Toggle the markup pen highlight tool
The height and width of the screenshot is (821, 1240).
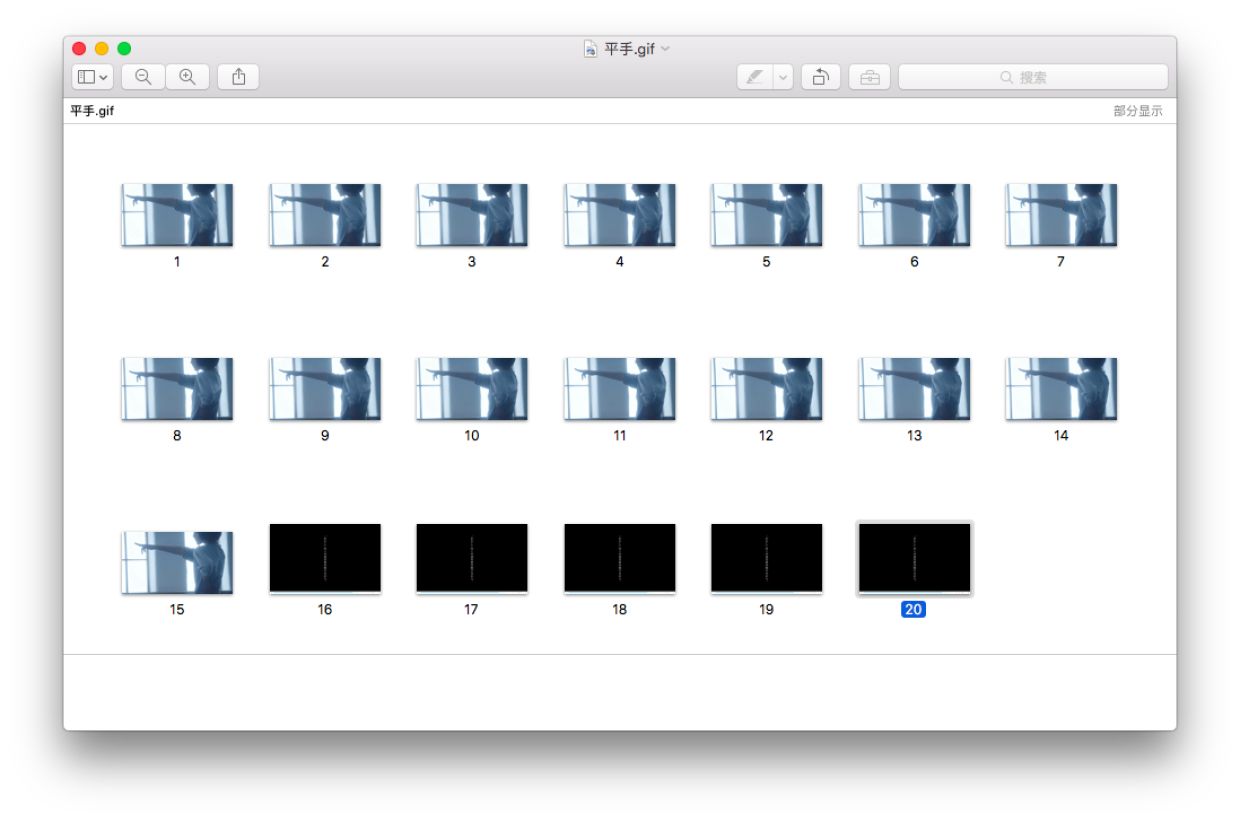coord(755,77)
